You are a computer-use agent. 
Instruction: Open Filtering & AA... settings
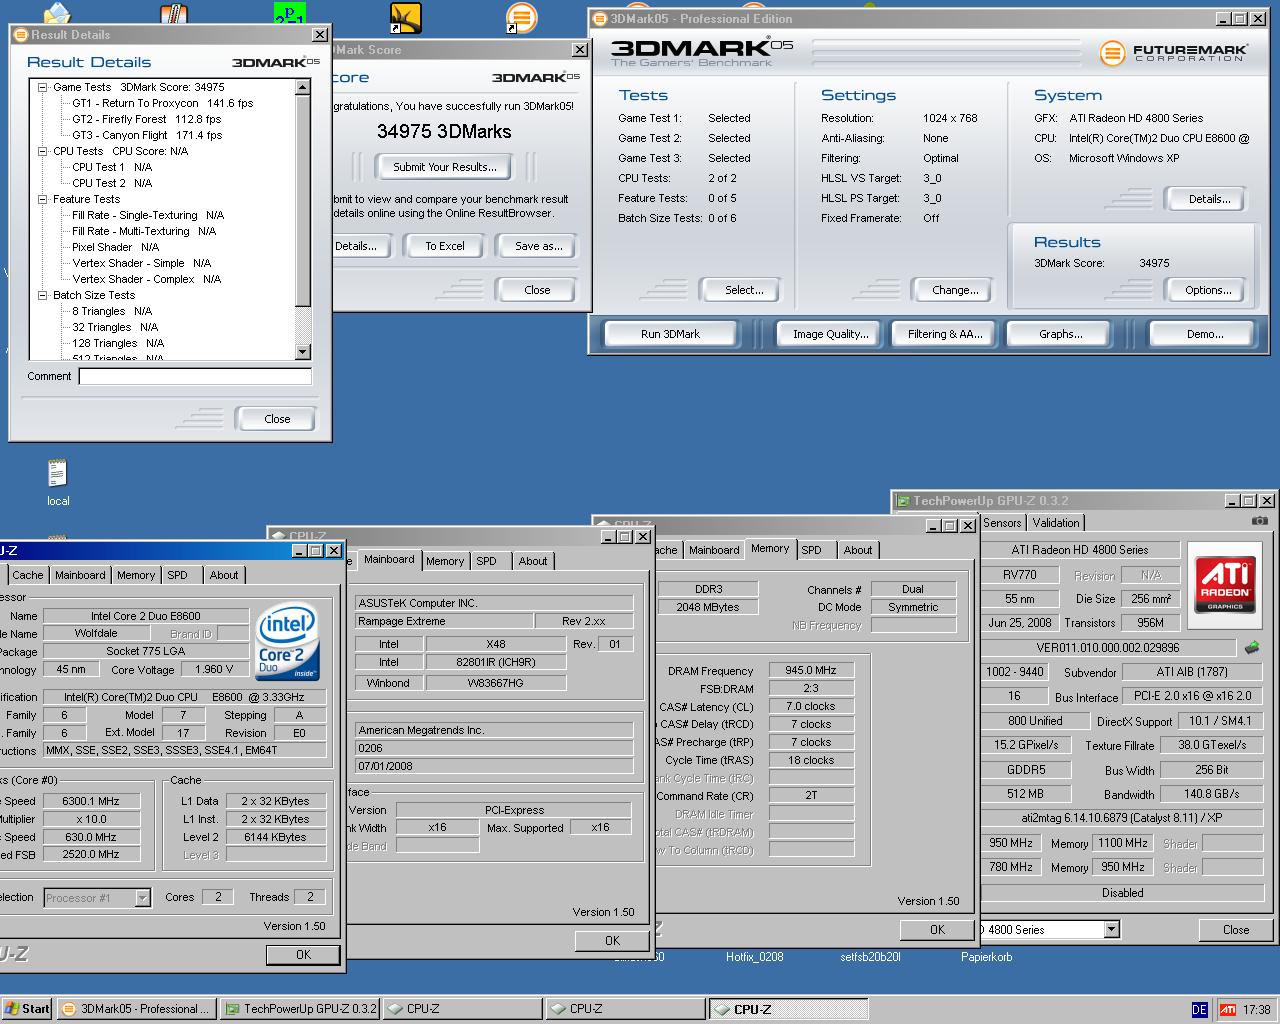click(x=946, y=334)
